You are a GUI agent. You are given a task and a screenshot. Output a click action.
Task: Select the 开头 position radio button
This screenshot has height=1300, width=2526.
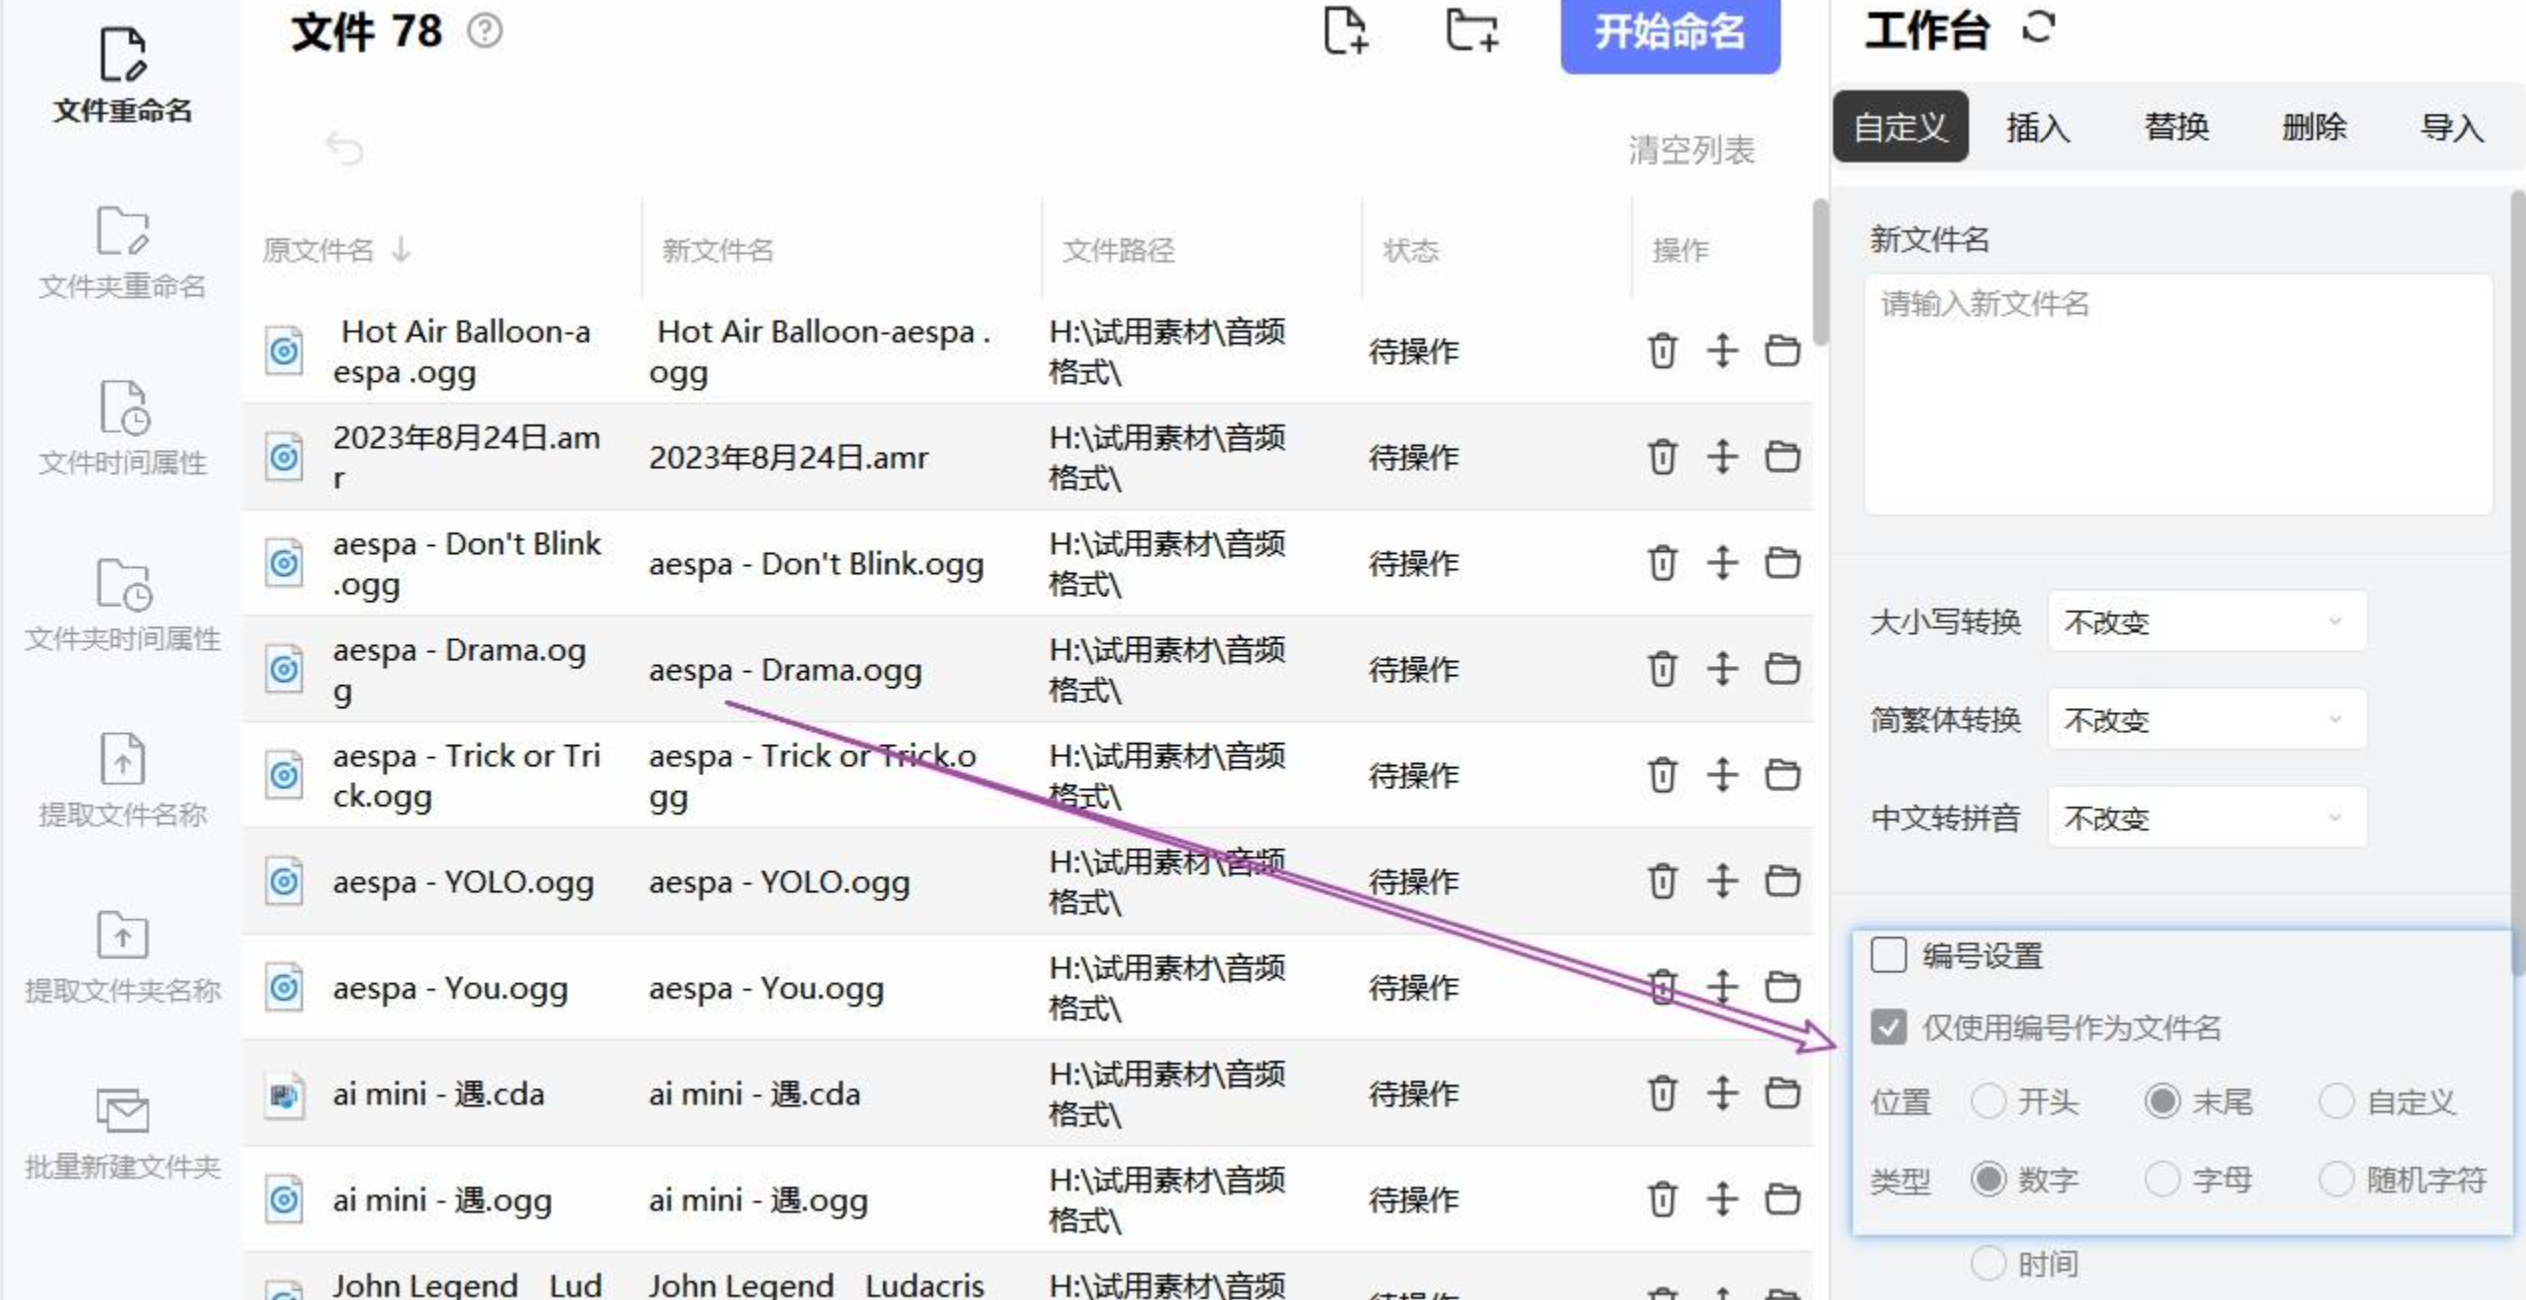pyautogui.click(x=1988, y=1102)
